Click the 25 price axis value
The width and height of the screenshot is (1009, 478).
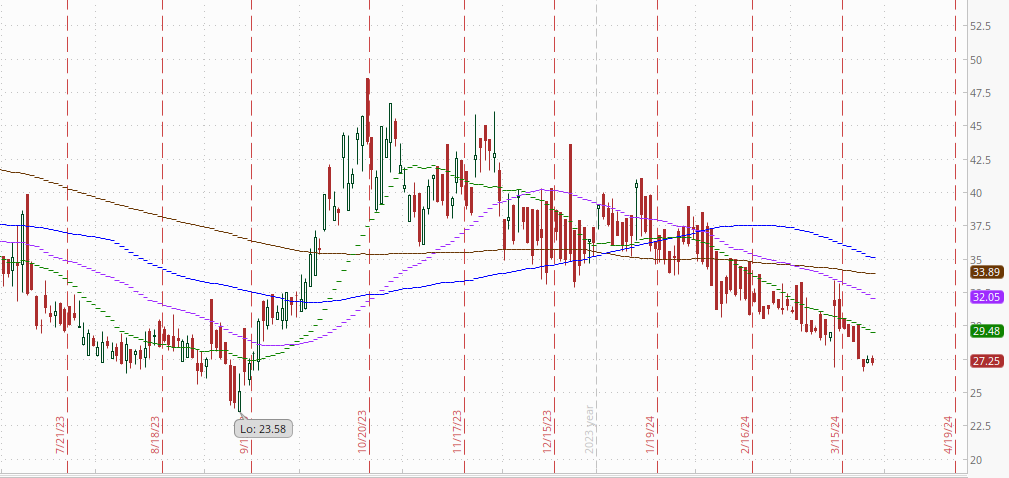pyautogui.click(x=976, y=393)
